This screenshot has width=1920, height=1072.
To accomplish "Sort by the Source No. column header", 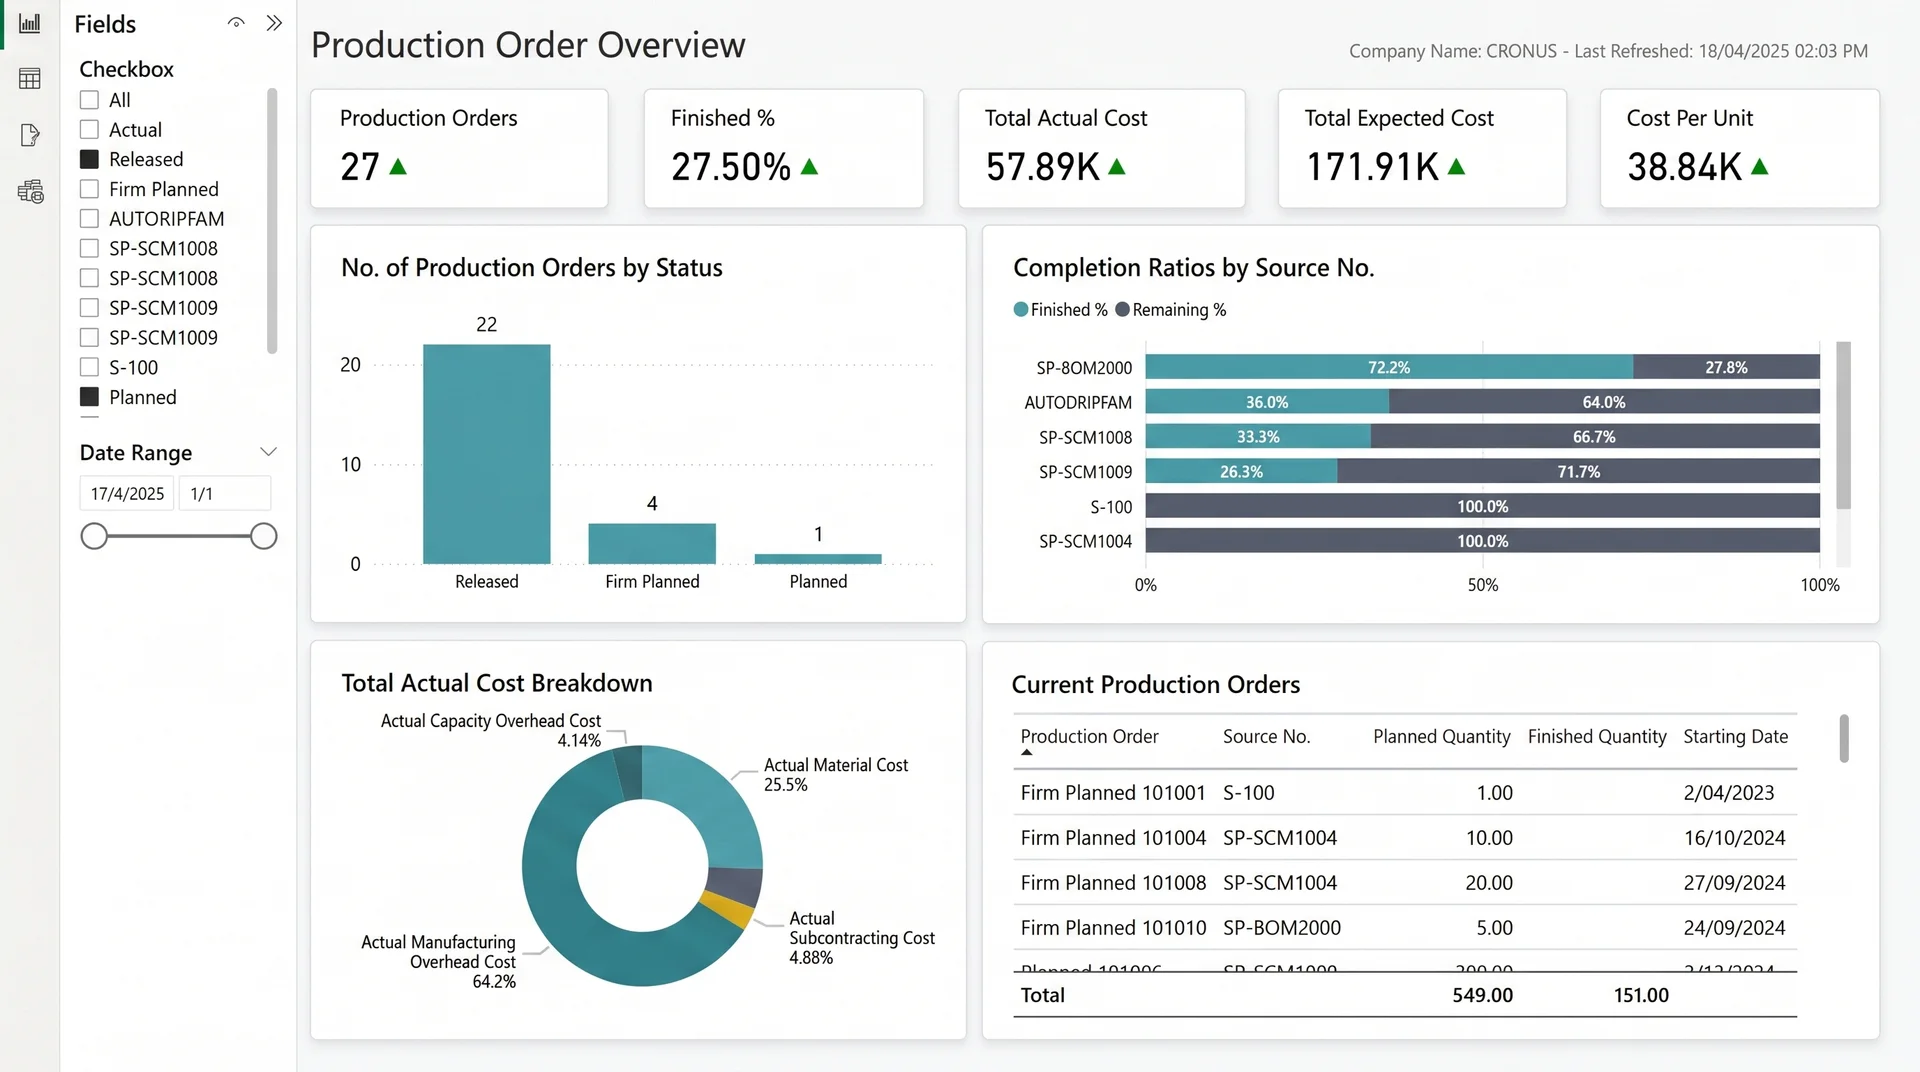I will 1266,737.
